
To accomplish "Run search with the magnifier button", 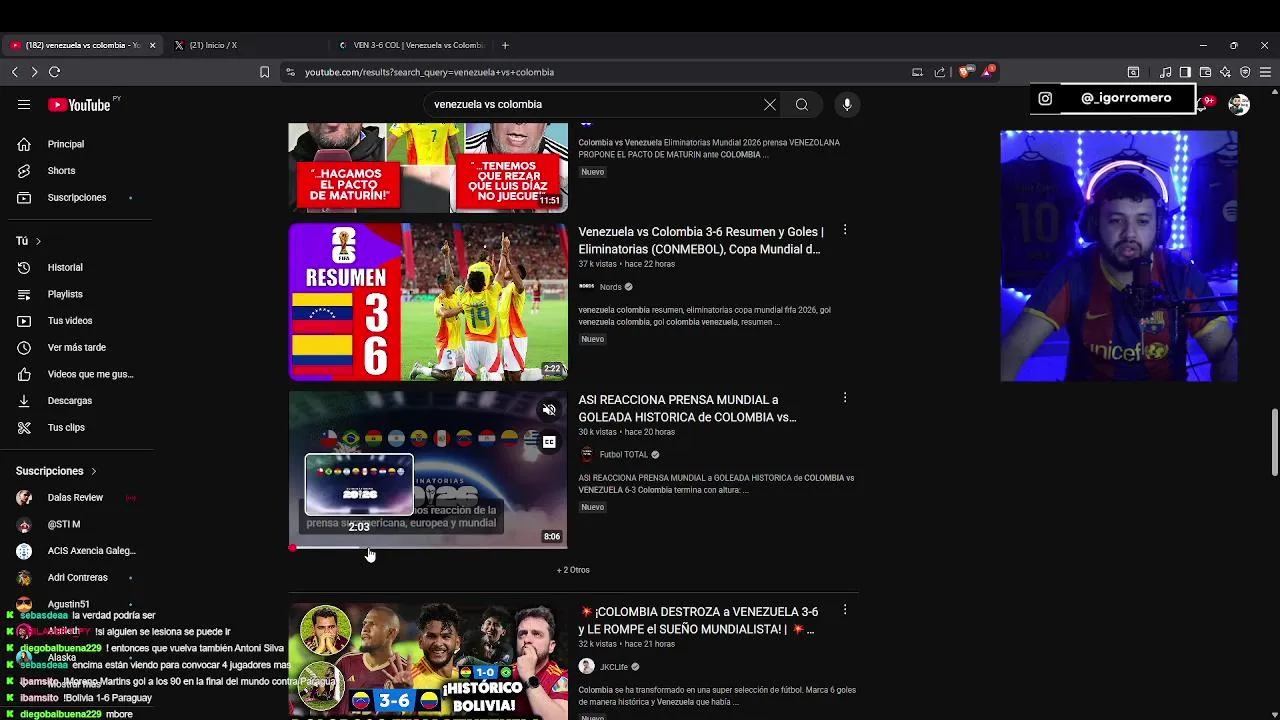I will pyautogui.click(x=802, y=104).
